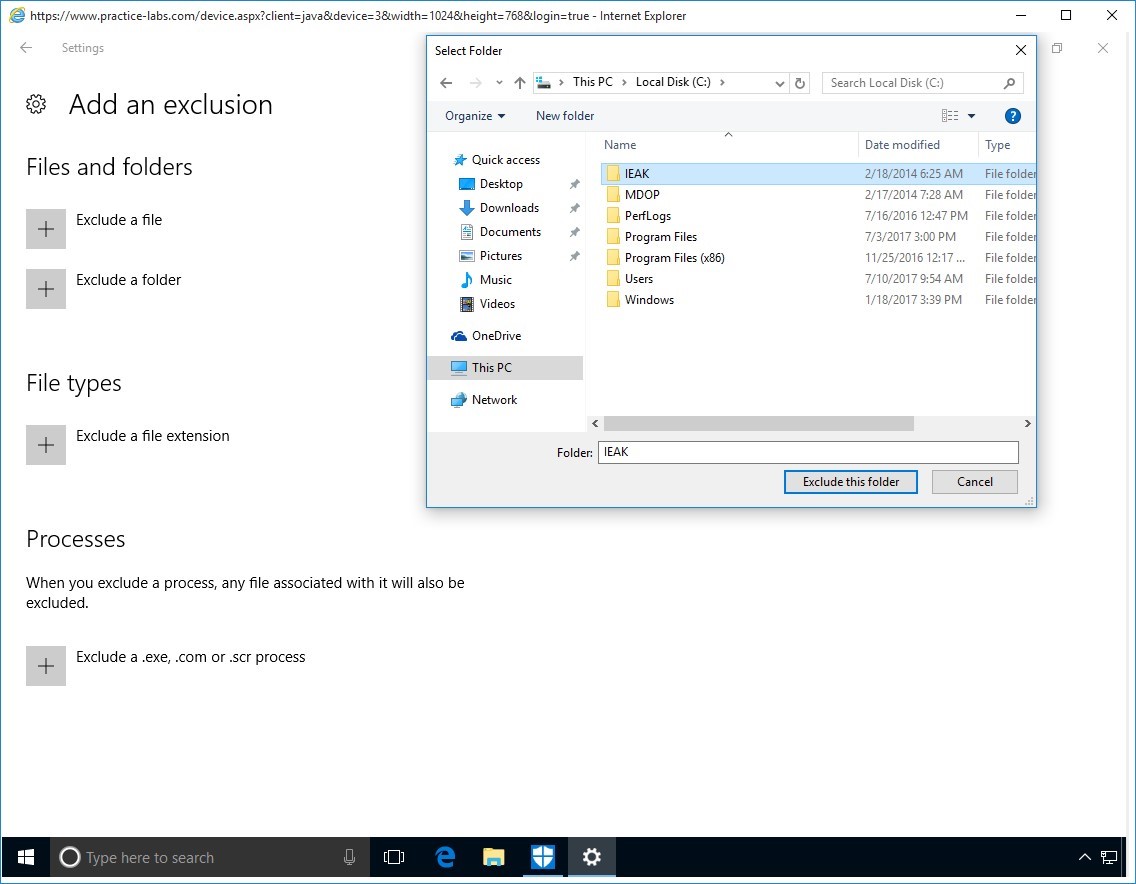Image resolution: width=1136 pixels, height=884 pixels.
Task: Click the Help question mark icon
Action: click(x=1012, y=116)
